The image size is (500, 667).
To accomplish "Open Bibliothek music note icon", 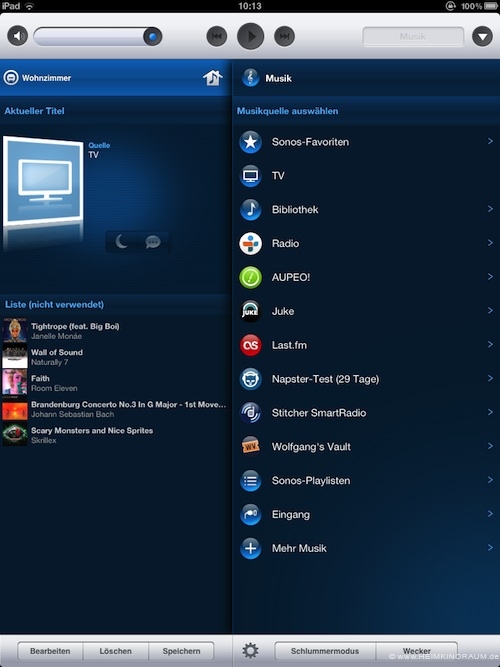I will (x=250, y=209).
